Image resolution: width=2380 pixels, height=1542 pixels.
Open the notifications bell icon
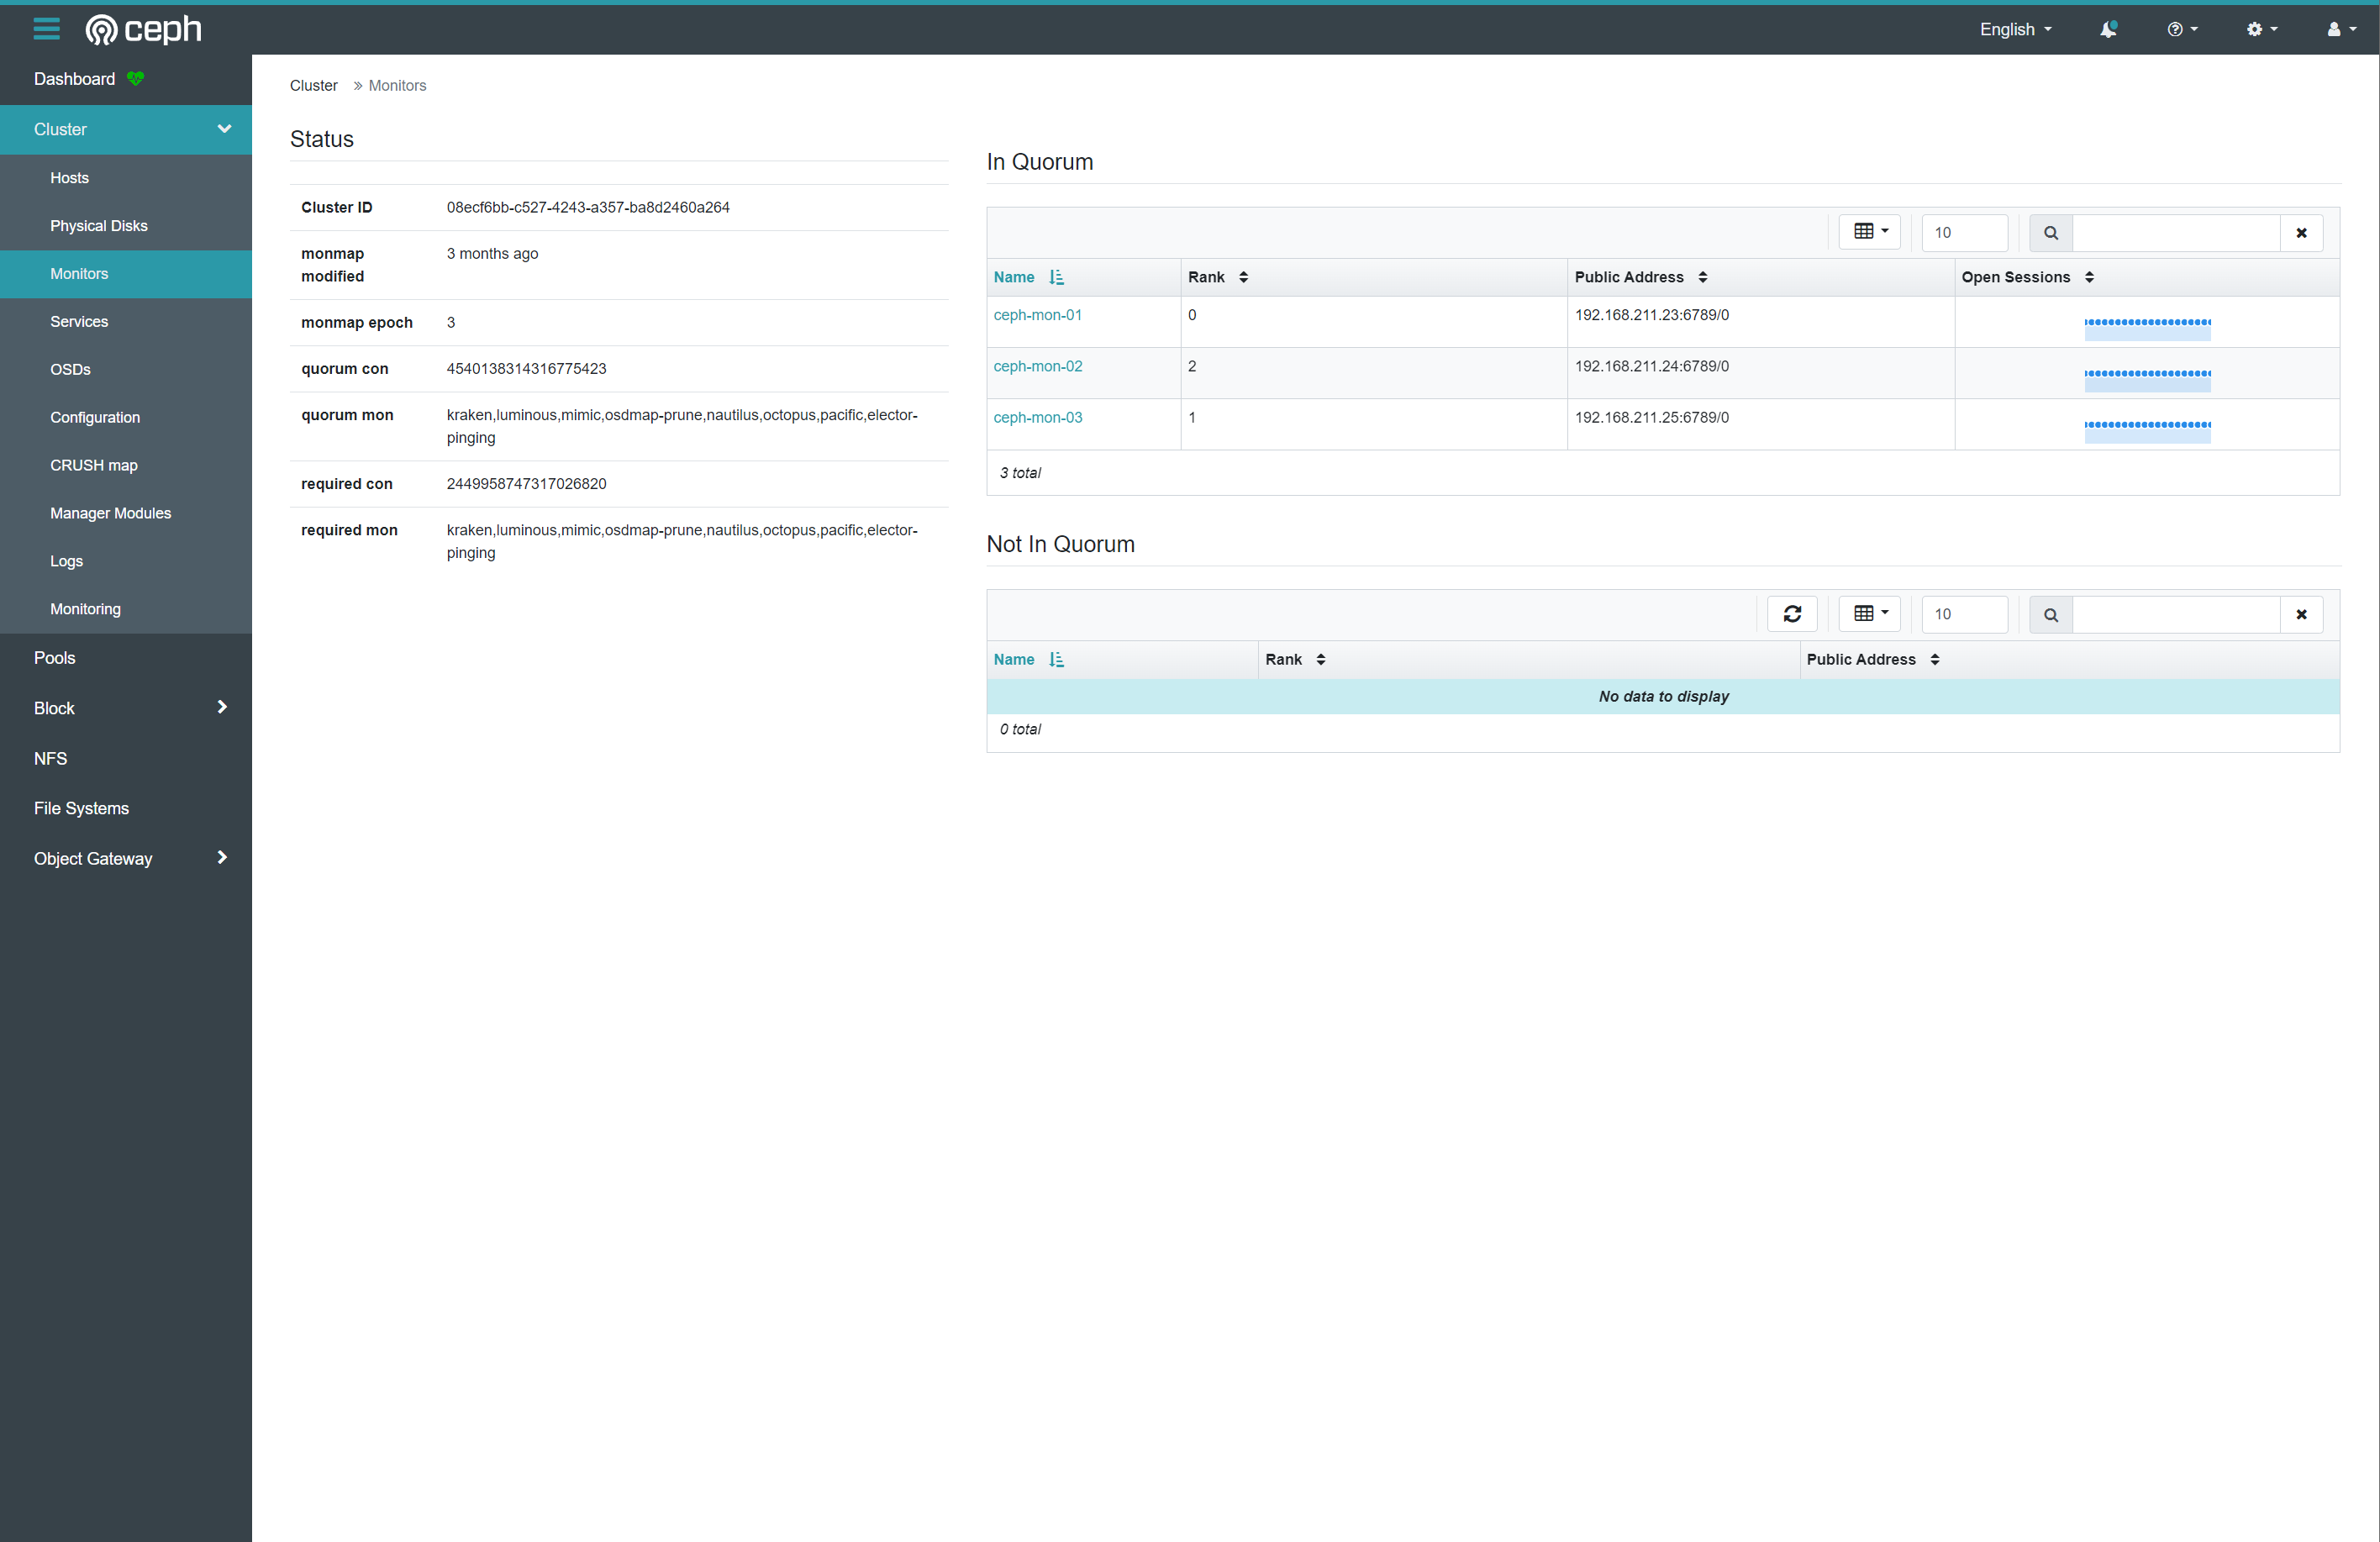click(x=2107, y=29)
